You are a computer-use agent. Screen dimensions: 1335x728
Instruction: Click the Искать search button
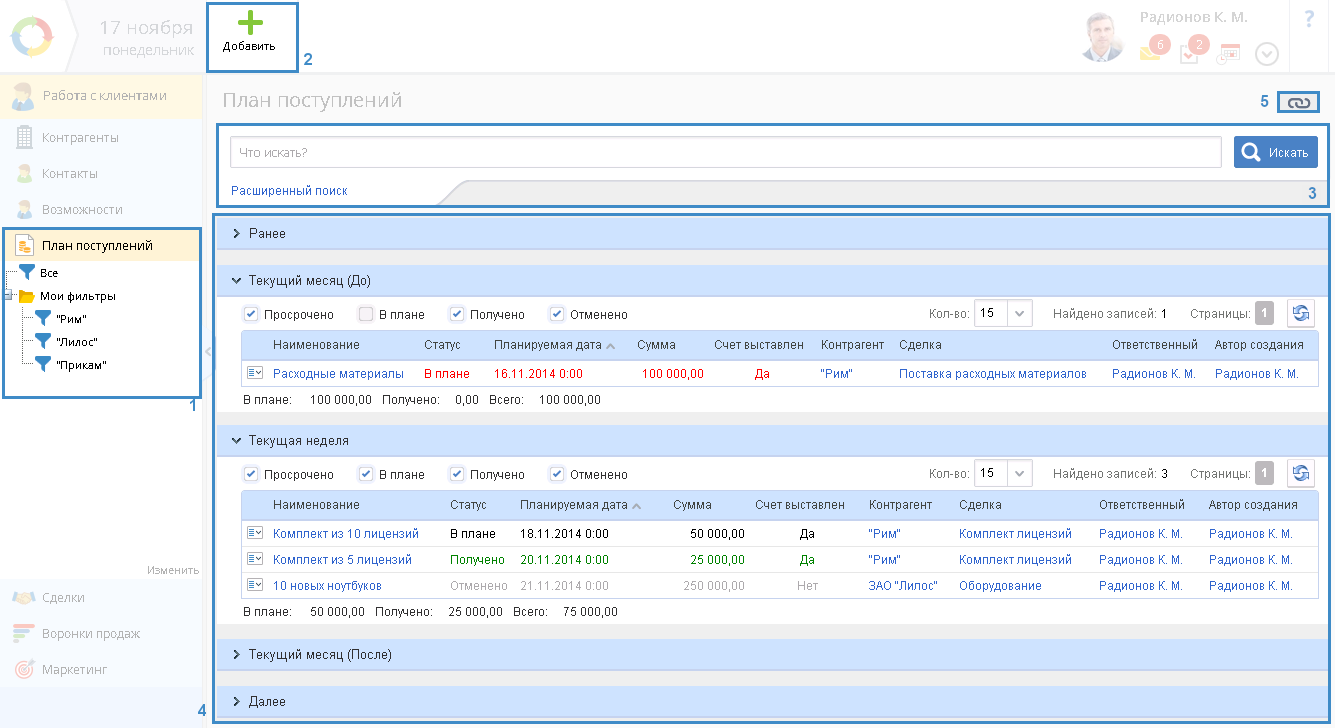point(1275,153)
